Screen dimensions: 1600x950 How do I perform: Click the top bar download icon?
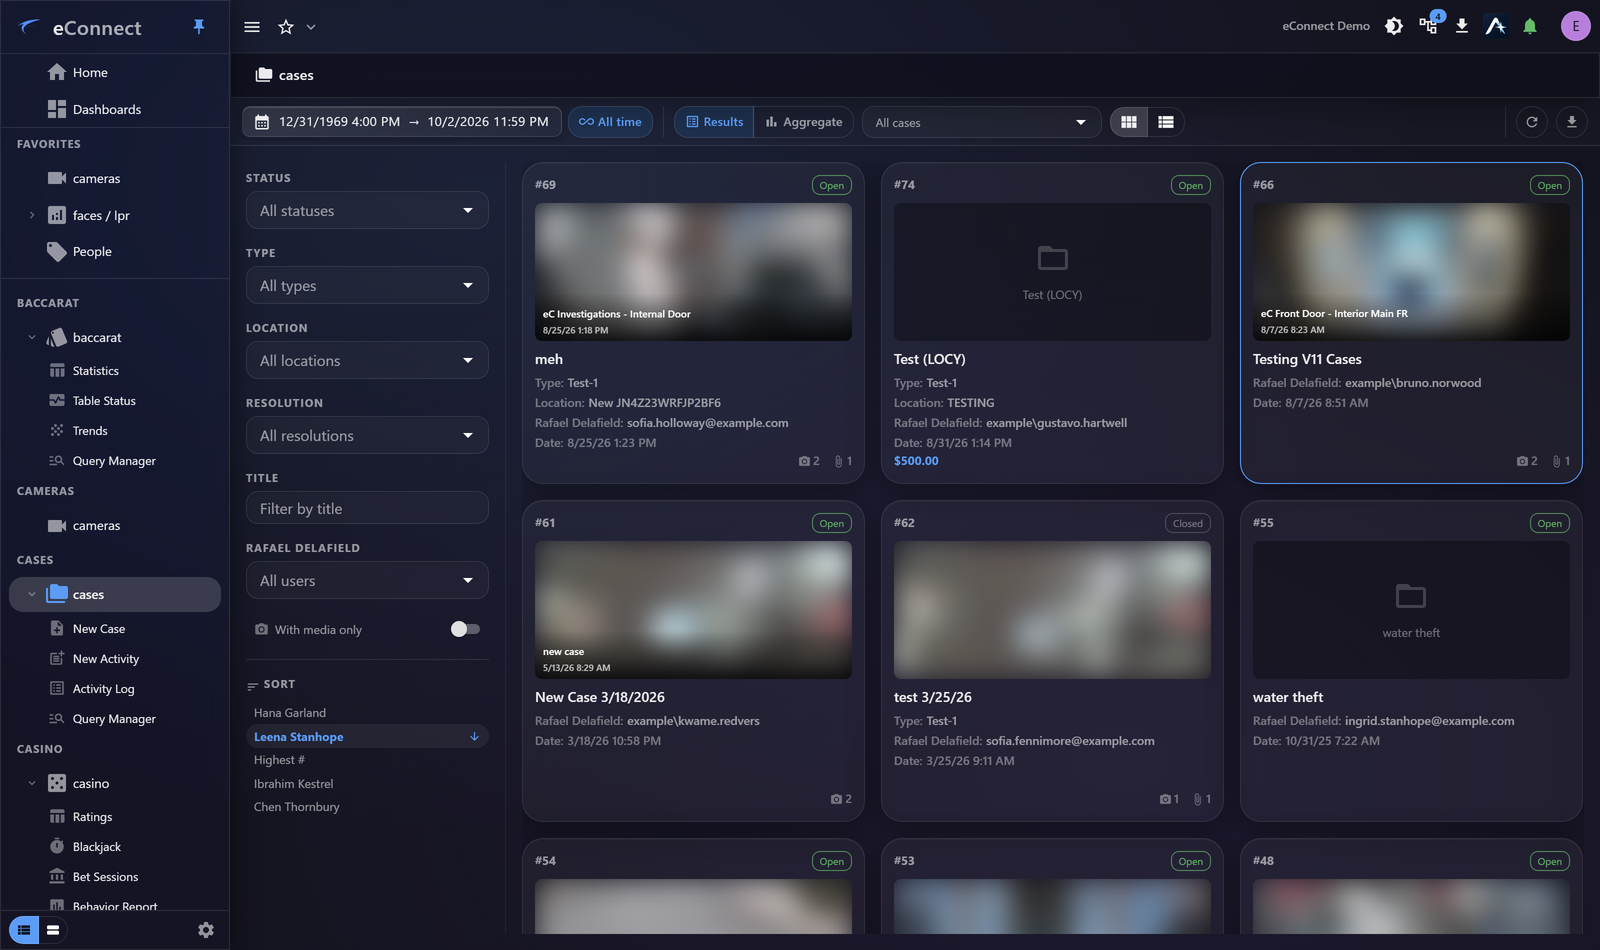coord(1462,26)
